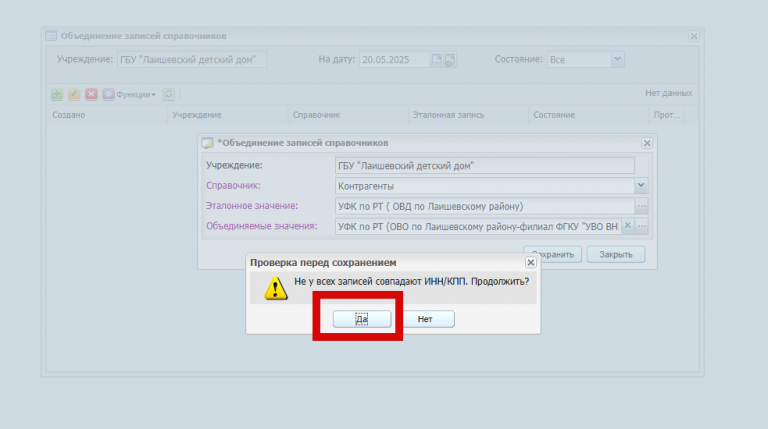Clear the Объединяемые значения field with X icon
The image size is (768, 429).
(x=627, y=226)
